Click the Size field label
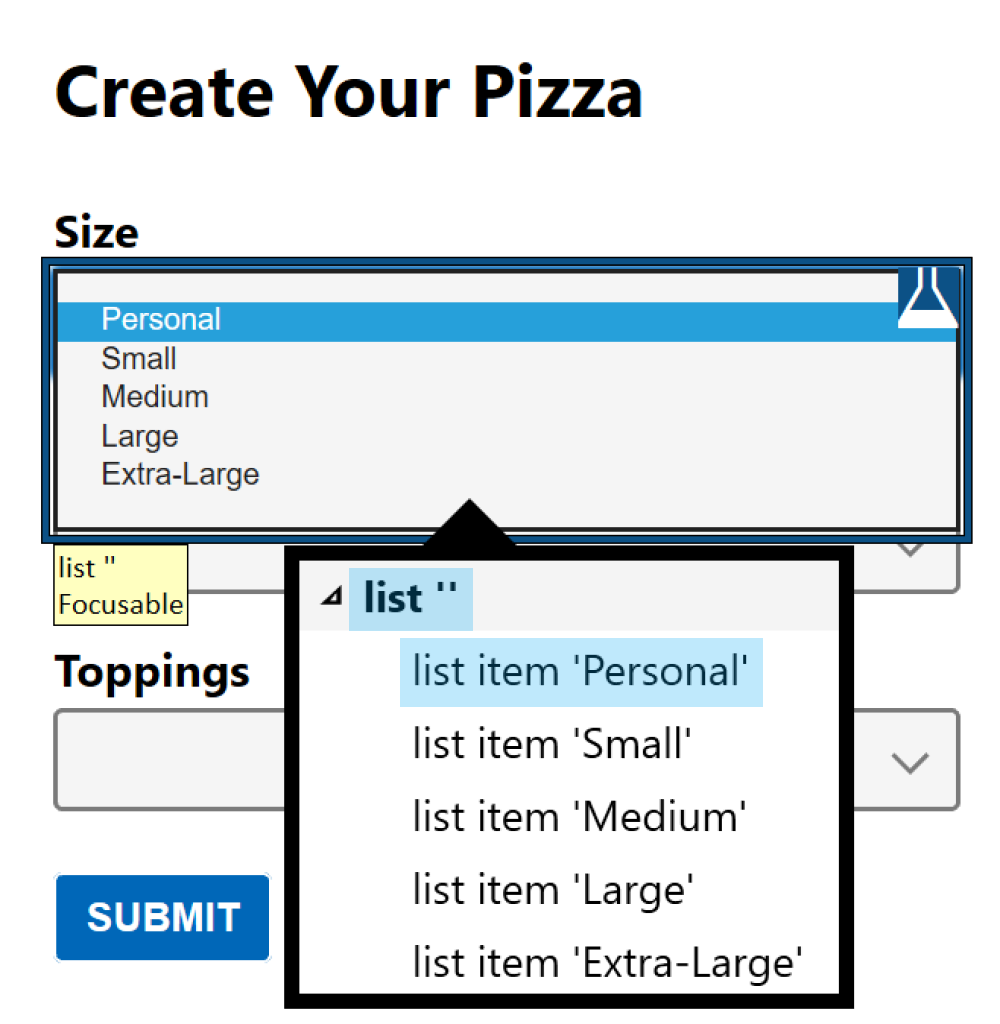 (x=96, y=233)
